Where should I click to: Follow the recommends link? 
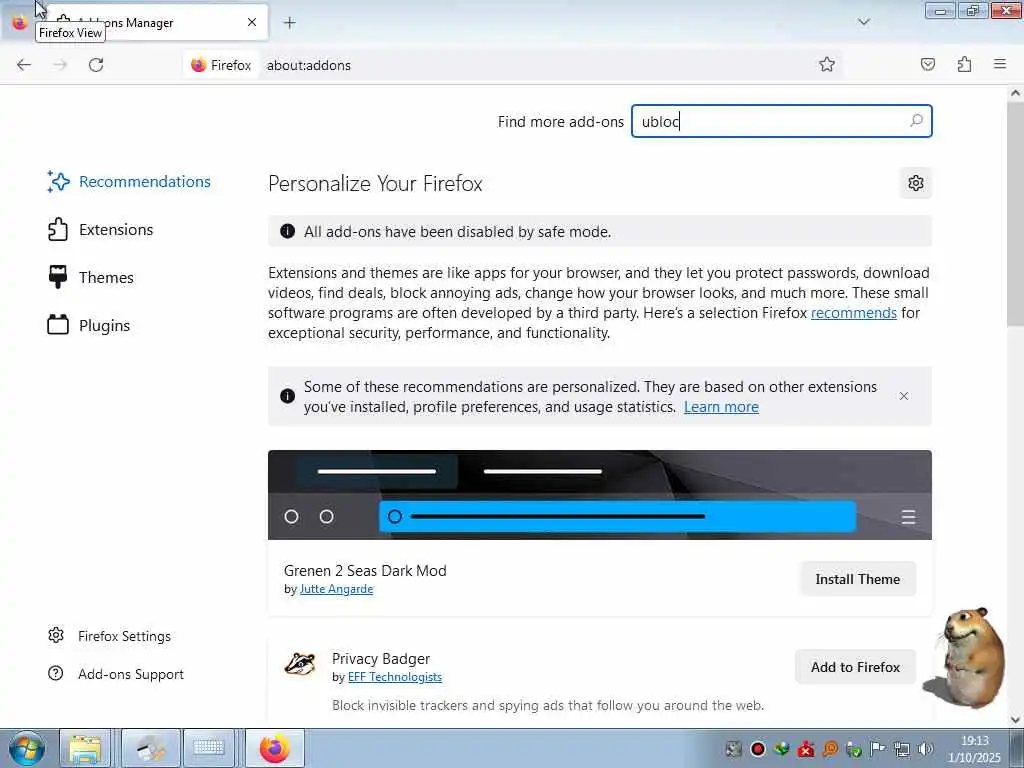[854, 313]
